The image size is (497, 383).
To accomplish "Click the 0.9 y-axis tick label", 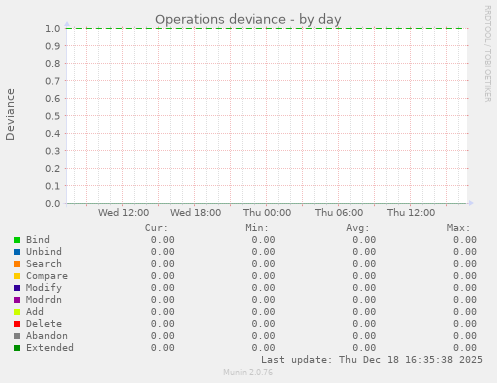I will point(53,46).
